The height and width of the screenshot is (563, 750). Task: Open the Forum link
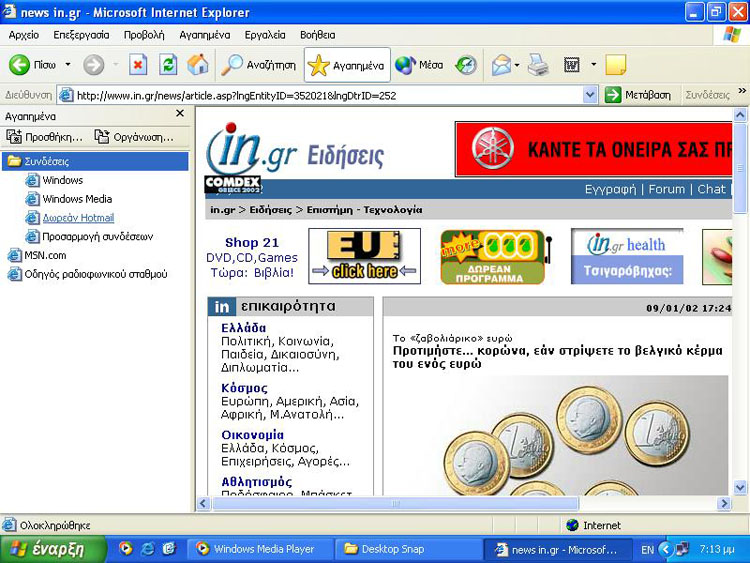click(666, 189)
